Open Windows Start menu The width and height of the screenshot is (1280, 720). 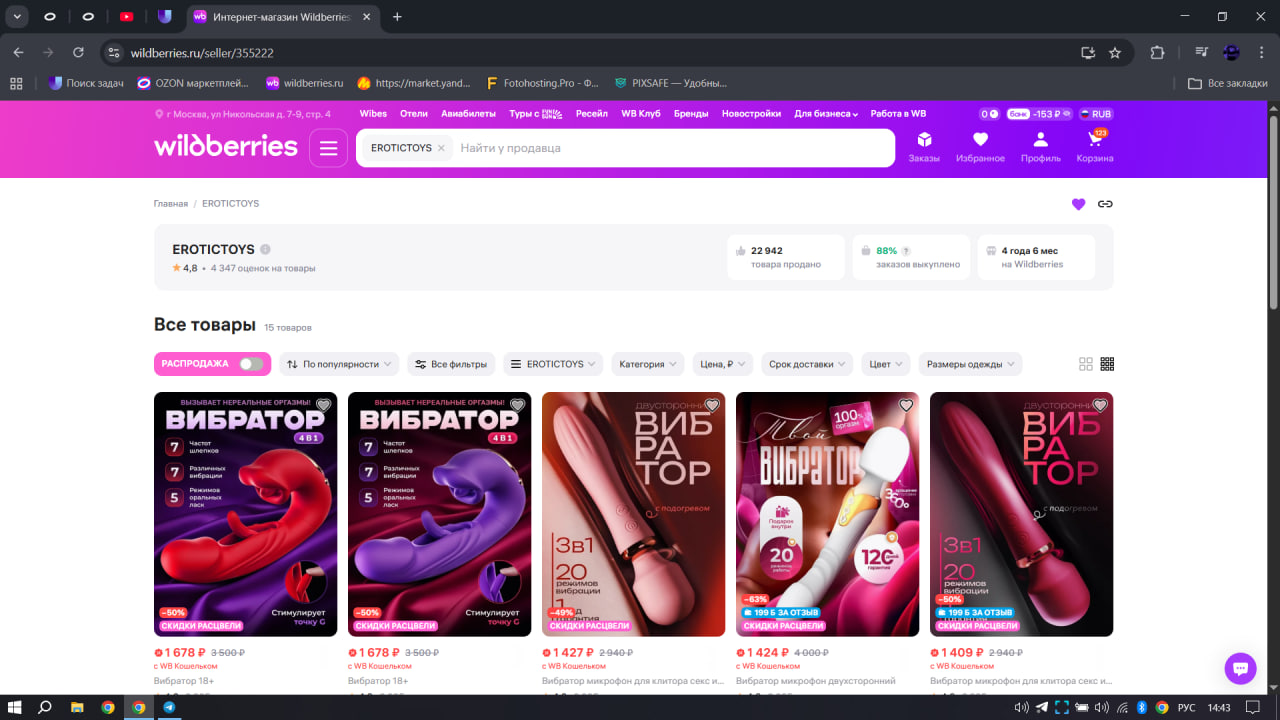[x=15, y=707]
